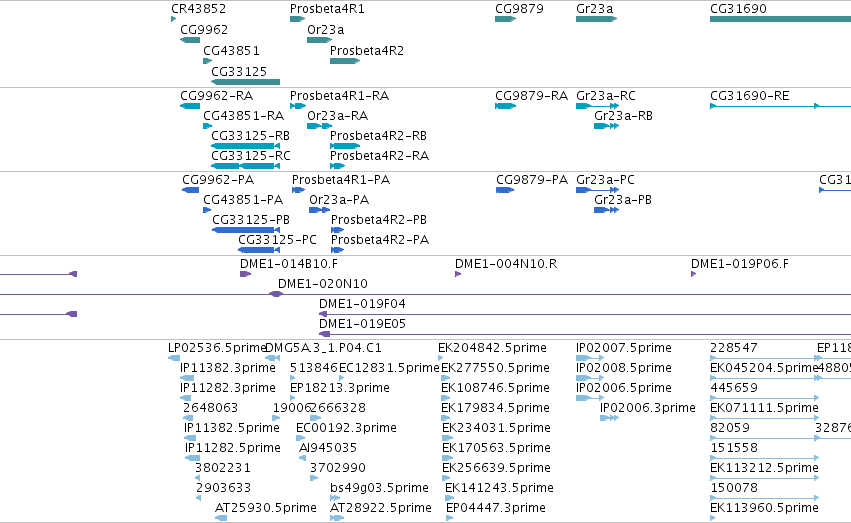Click the Gr23a gene label
Viewport: 851px width, 523px height.
coord(595,9)
